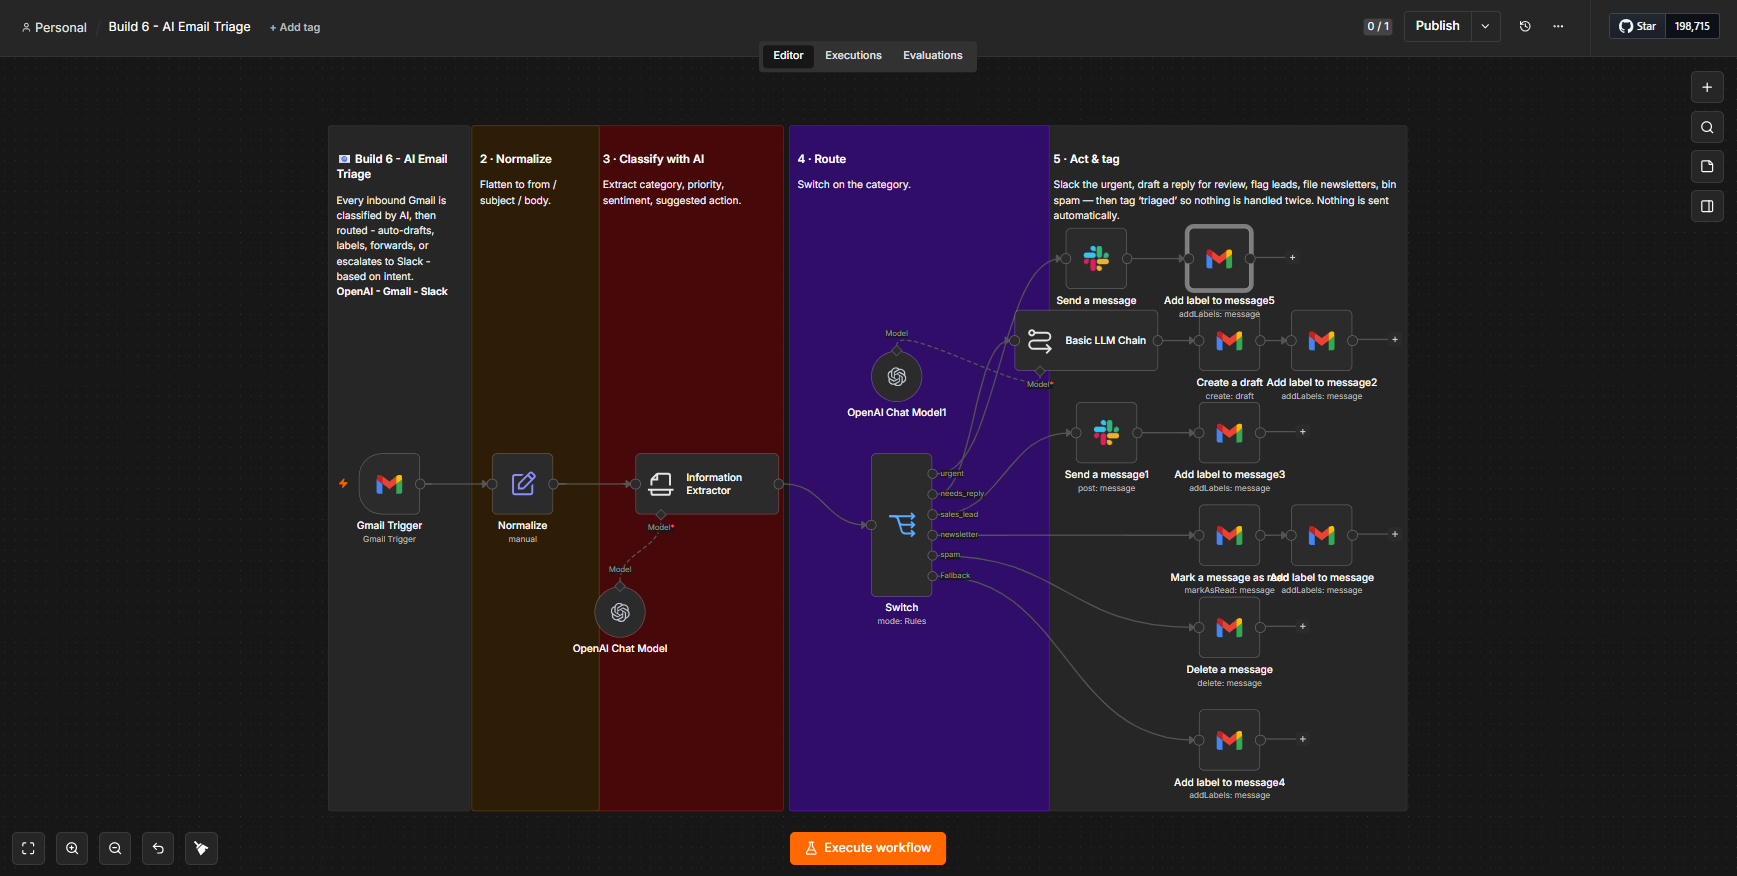Image resolution: width=1737 pixels, height=876 pixels.
Task: Open the three-dot workflow menu
Action: point(1558,26)
